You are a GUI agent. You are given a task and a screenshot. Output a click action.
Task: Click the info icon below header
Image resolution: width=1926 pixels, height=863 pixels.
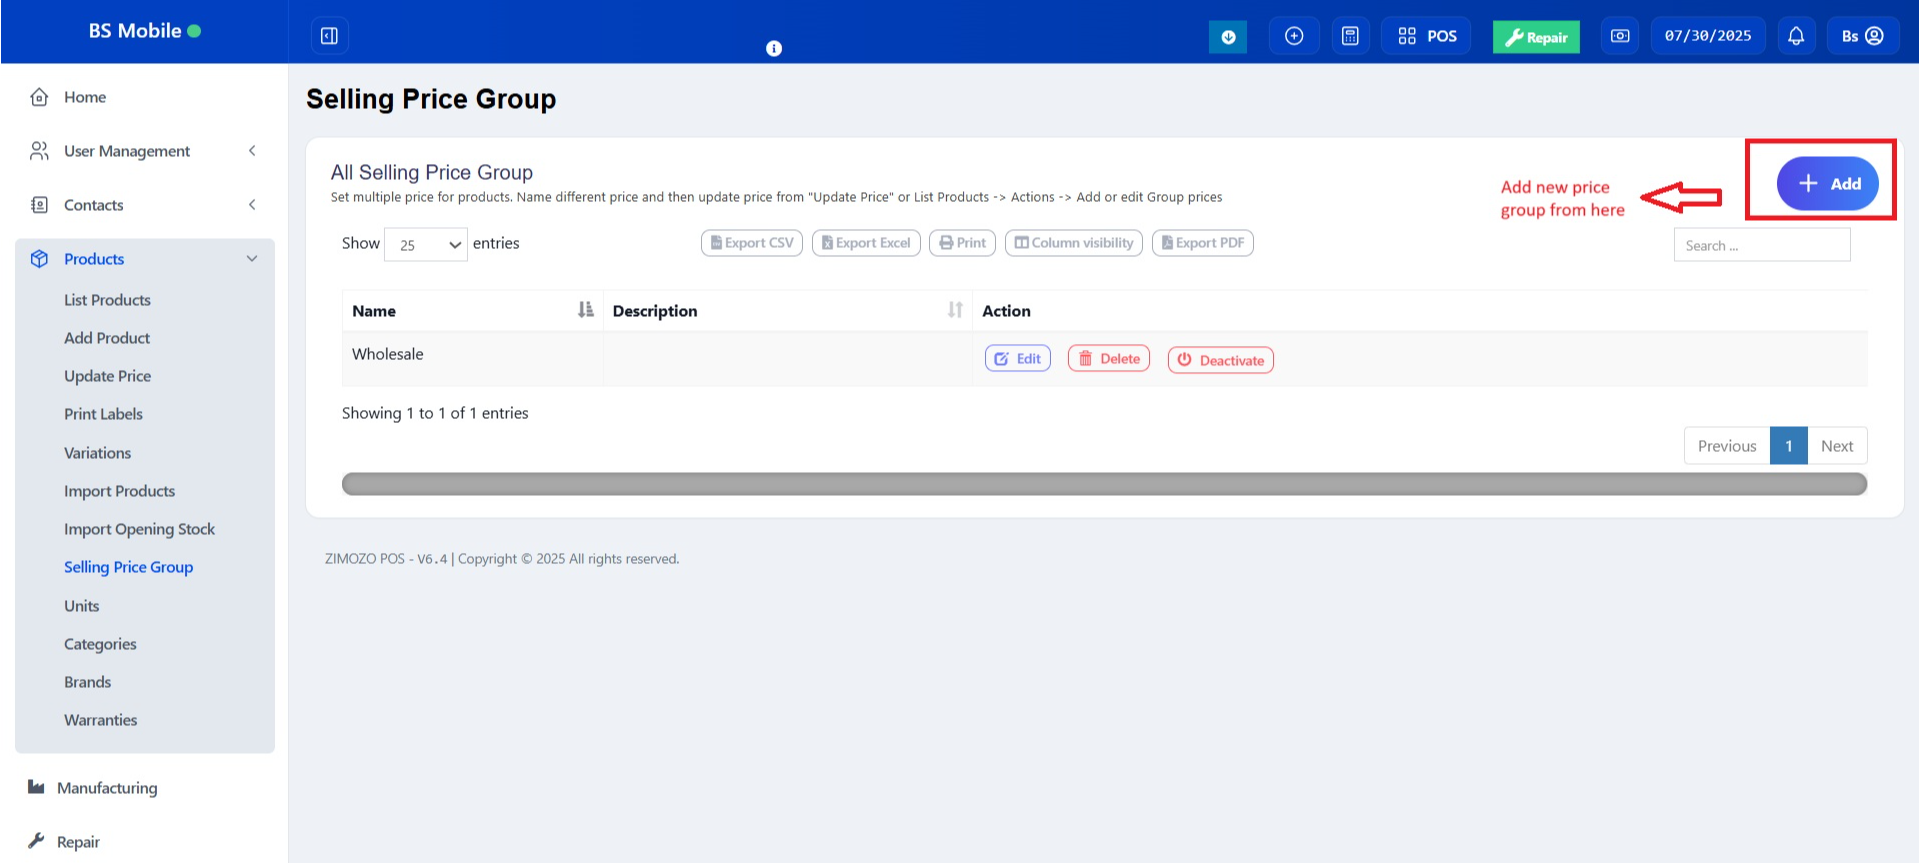[774, 48]
